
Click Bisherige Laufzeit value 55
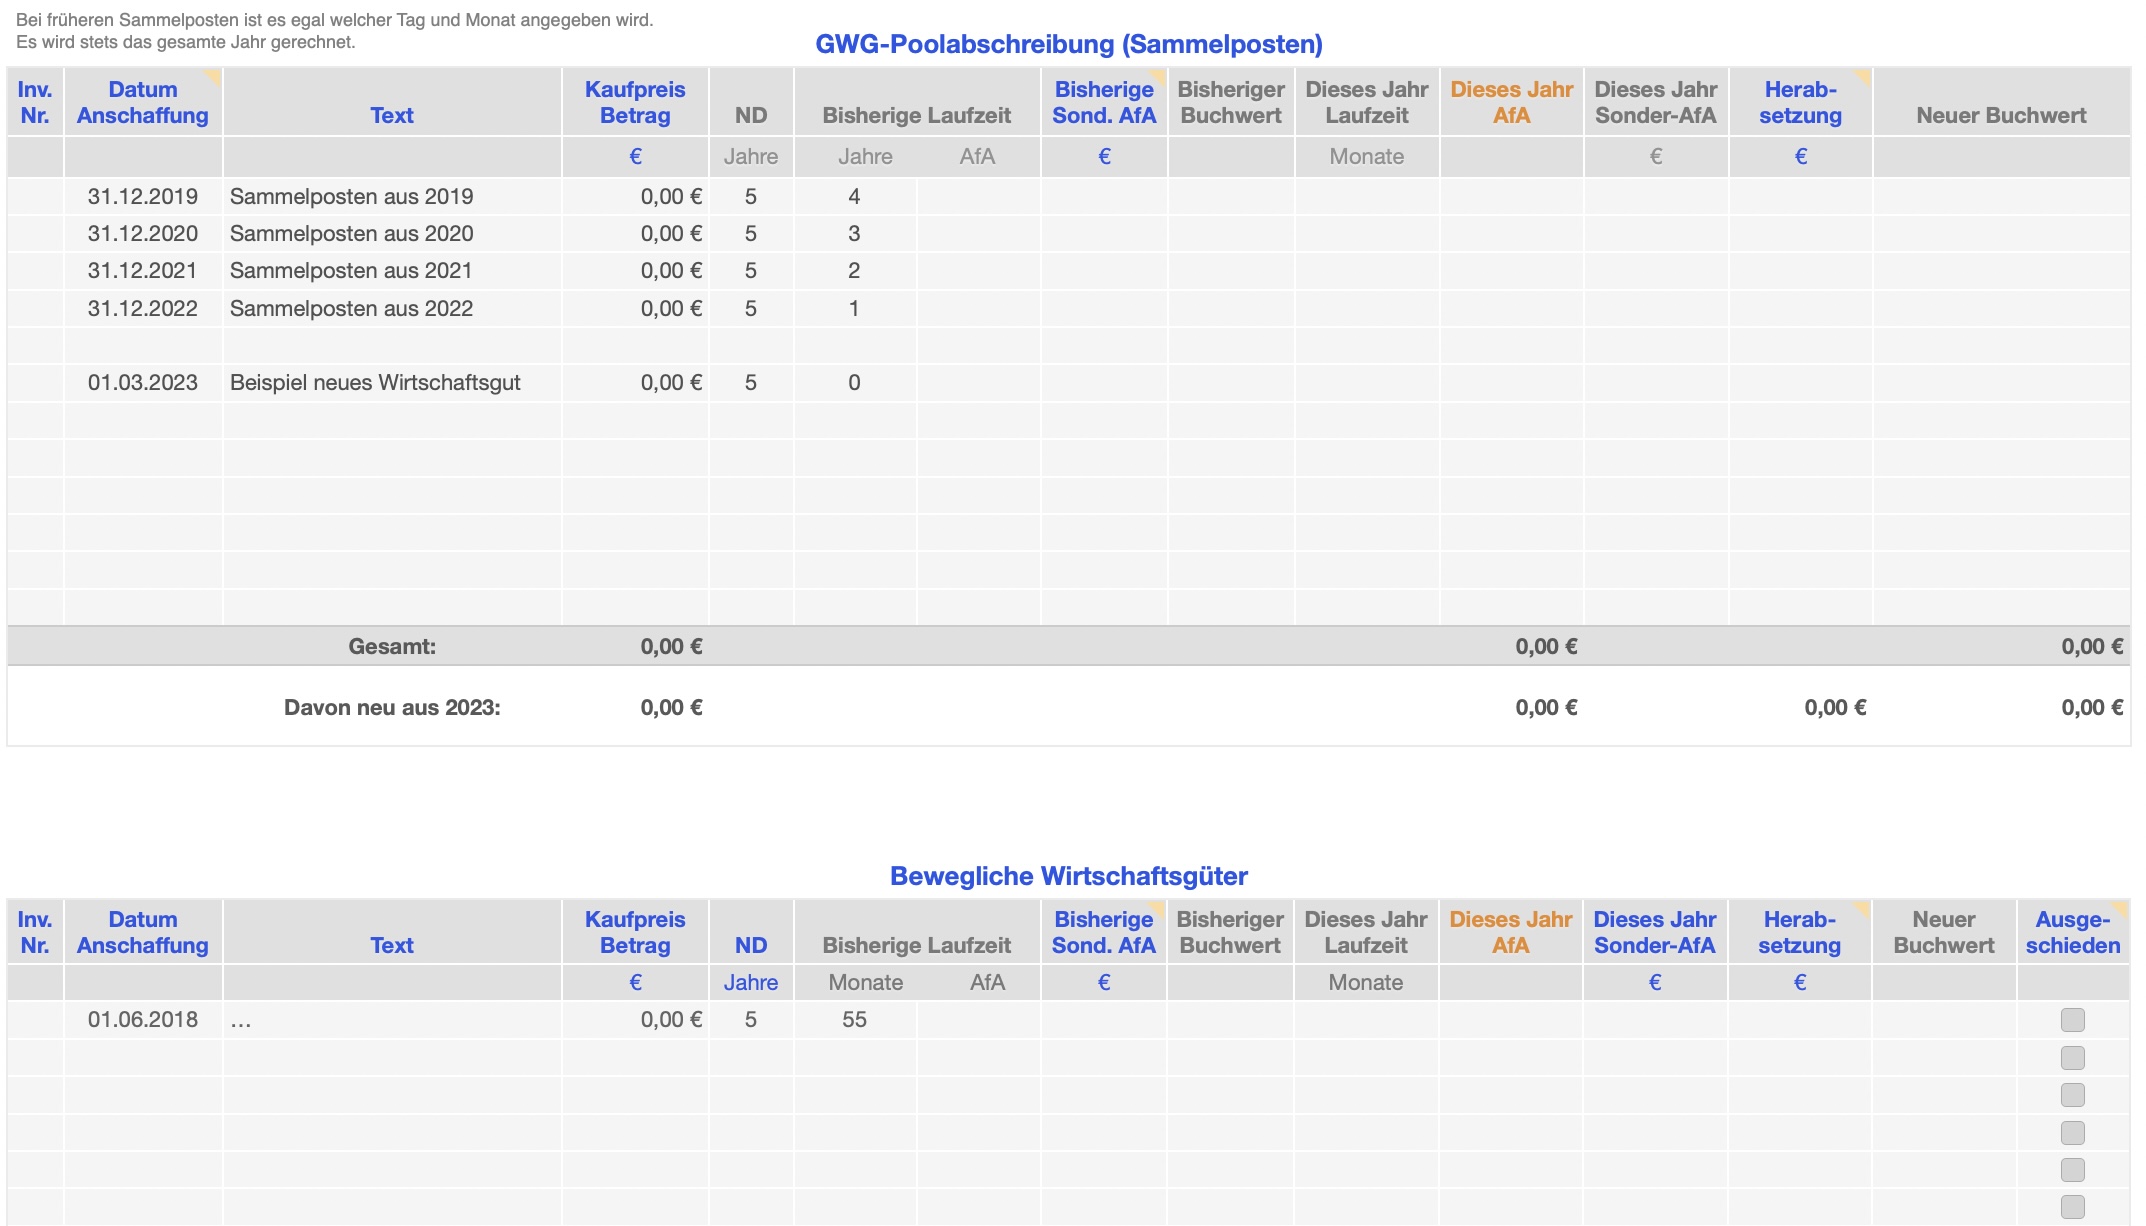pos(854,1020)
